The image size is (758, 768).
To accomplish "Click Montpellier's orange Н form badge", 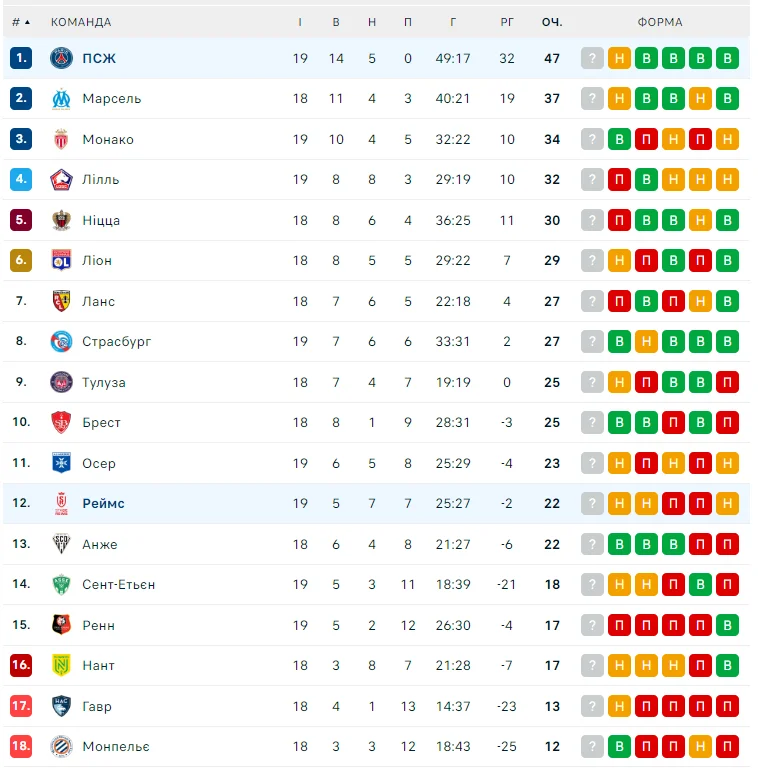I will coord(701,746).
